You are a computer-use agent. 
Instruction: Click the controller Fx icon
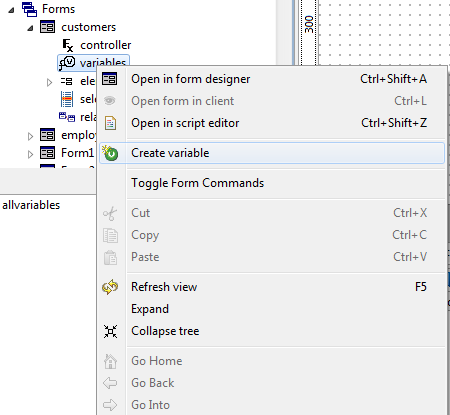click(x=68, y=45)
